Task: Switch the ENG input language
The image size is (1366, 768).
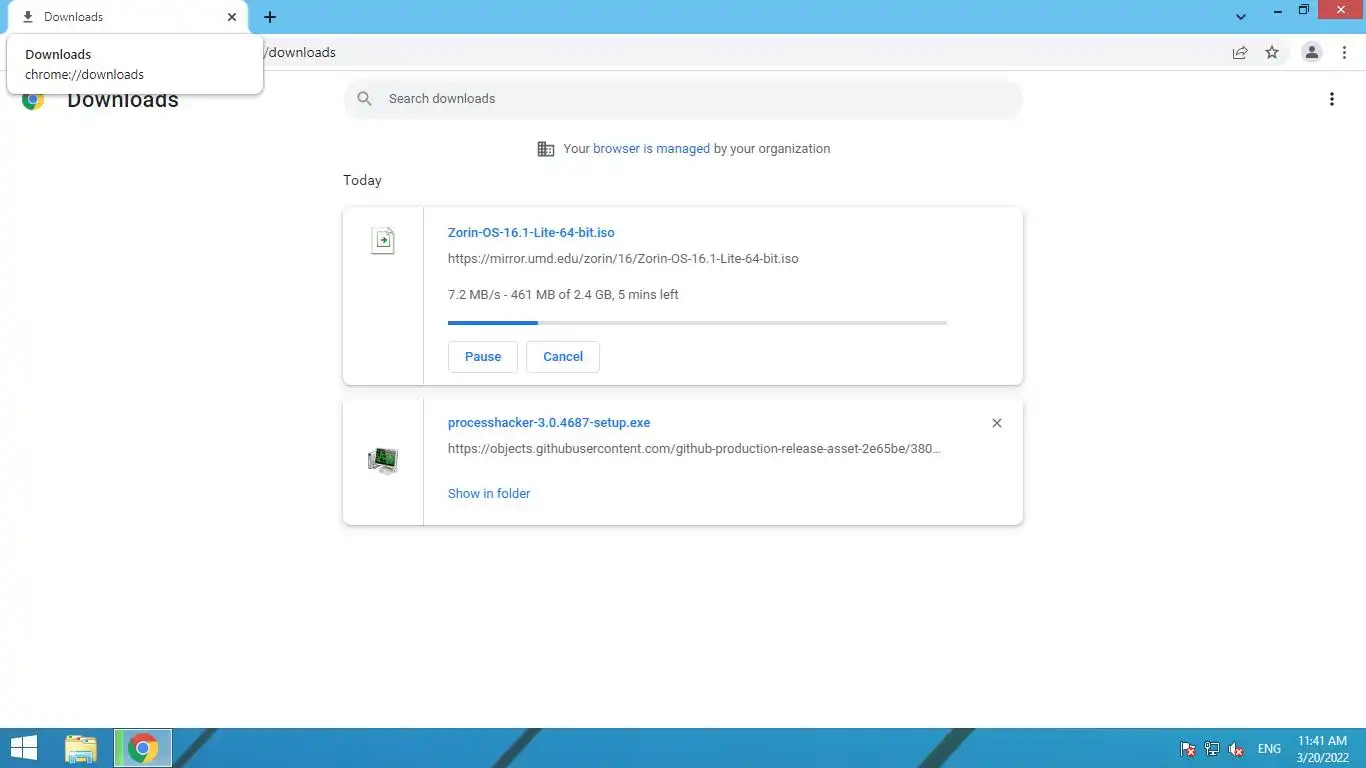Action: [x=1269, y=749]
